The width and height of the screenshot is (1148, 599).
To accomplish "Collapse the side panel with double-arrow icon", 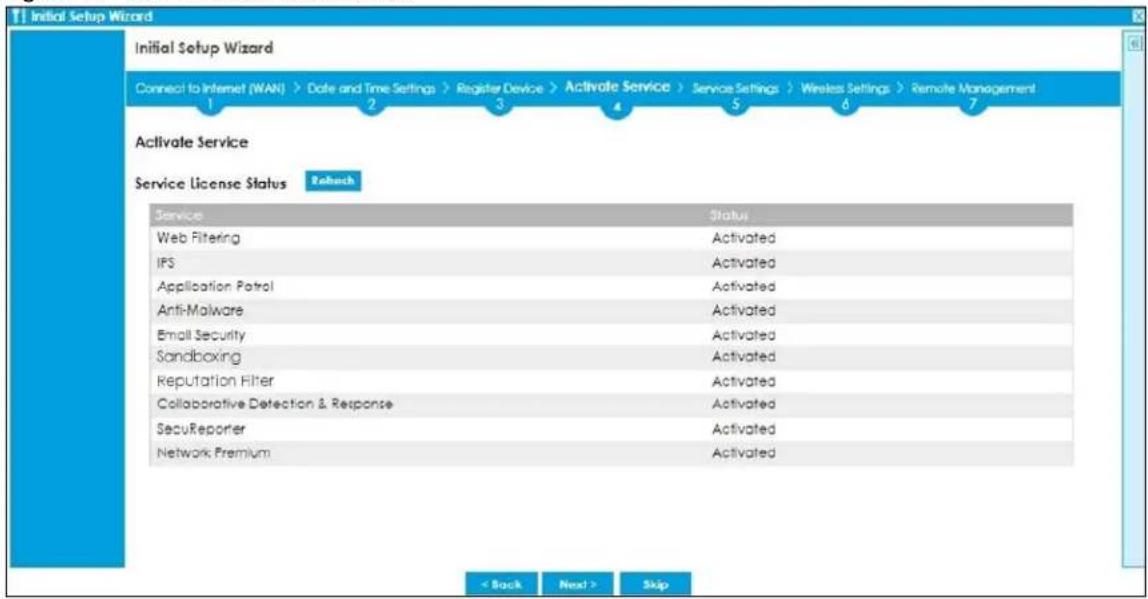I will click(x=1136, y=43).
